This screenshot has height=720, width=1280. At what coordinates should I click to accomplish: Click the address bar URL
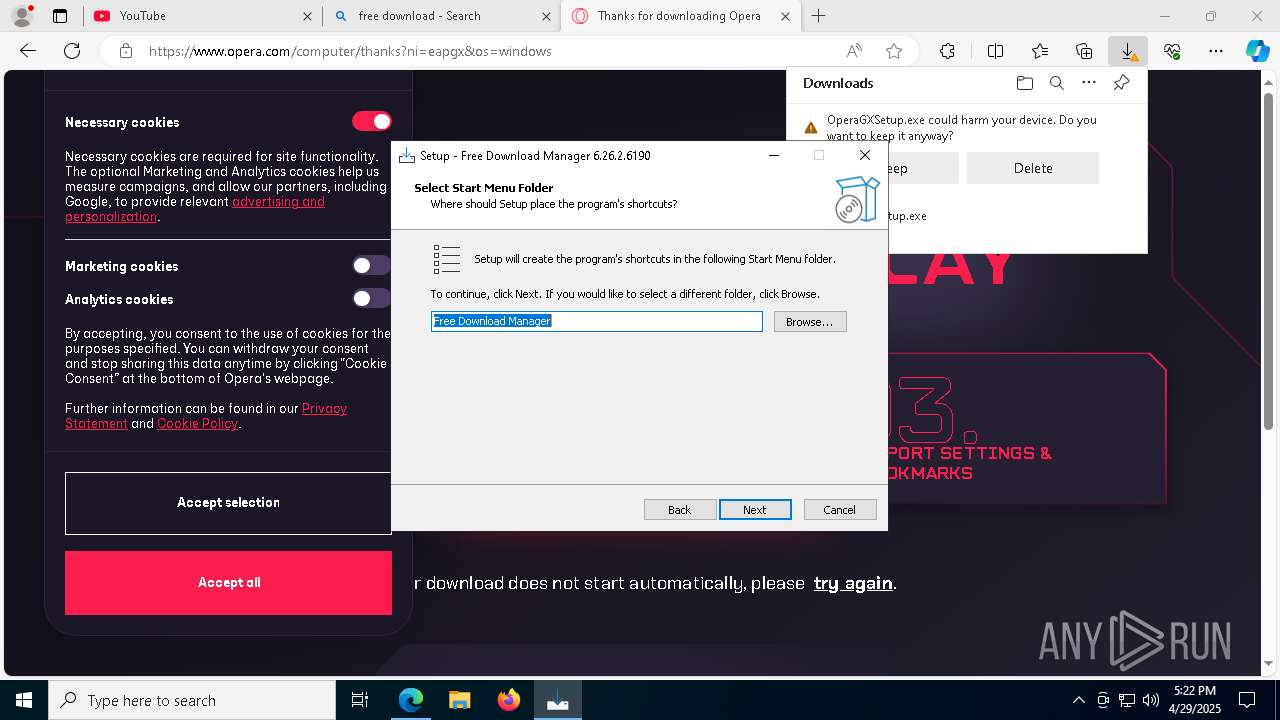[x=350, y=51]
